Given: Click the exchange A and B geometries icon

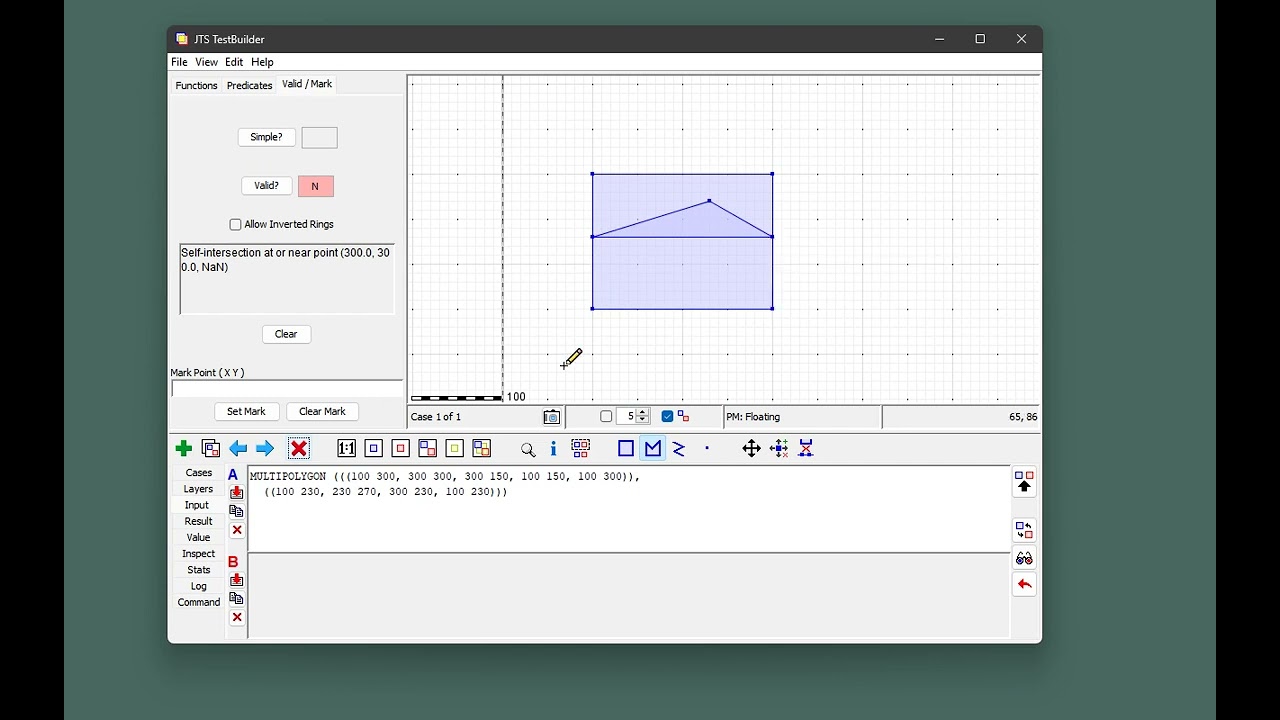Looking at the screenshot, I should tap(1024, 530).
